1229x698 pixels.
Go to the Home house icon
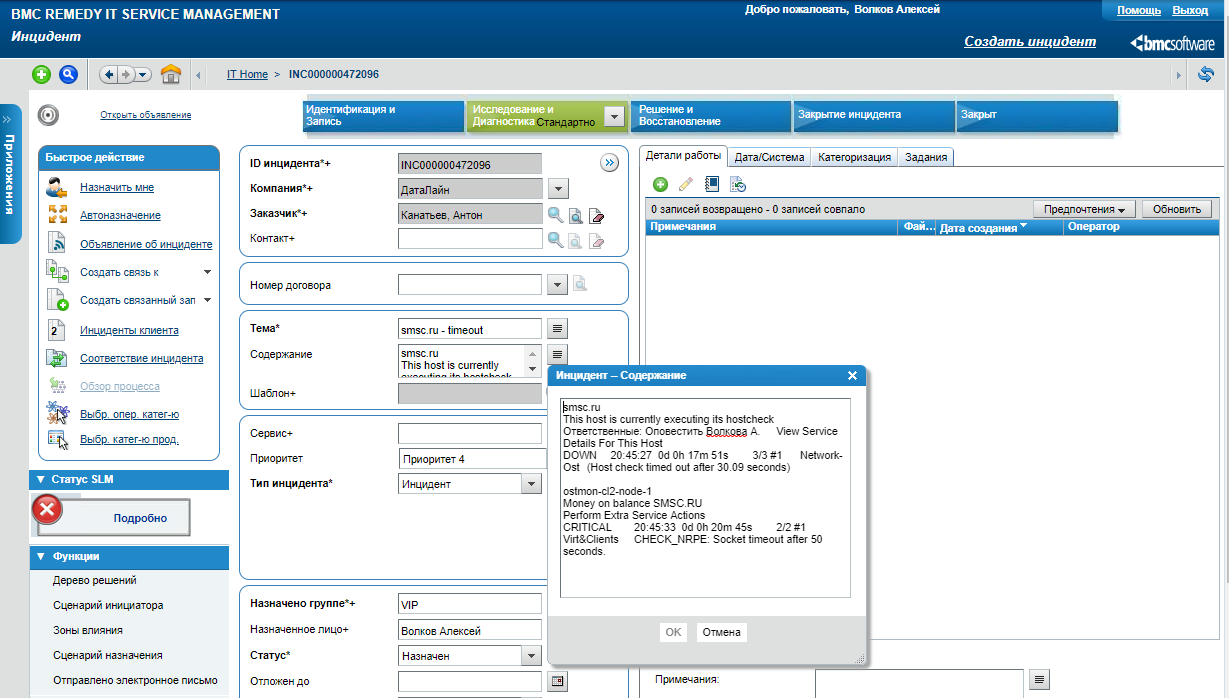coord(171,74)
